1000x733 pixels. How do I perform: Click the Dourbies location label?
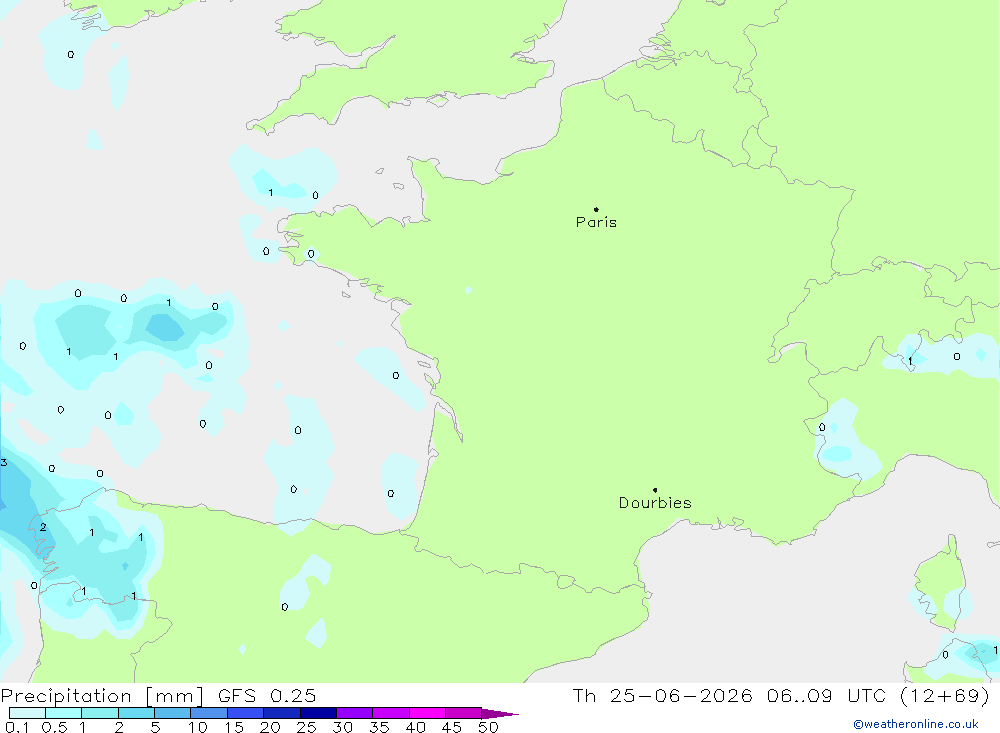(655, 503)
